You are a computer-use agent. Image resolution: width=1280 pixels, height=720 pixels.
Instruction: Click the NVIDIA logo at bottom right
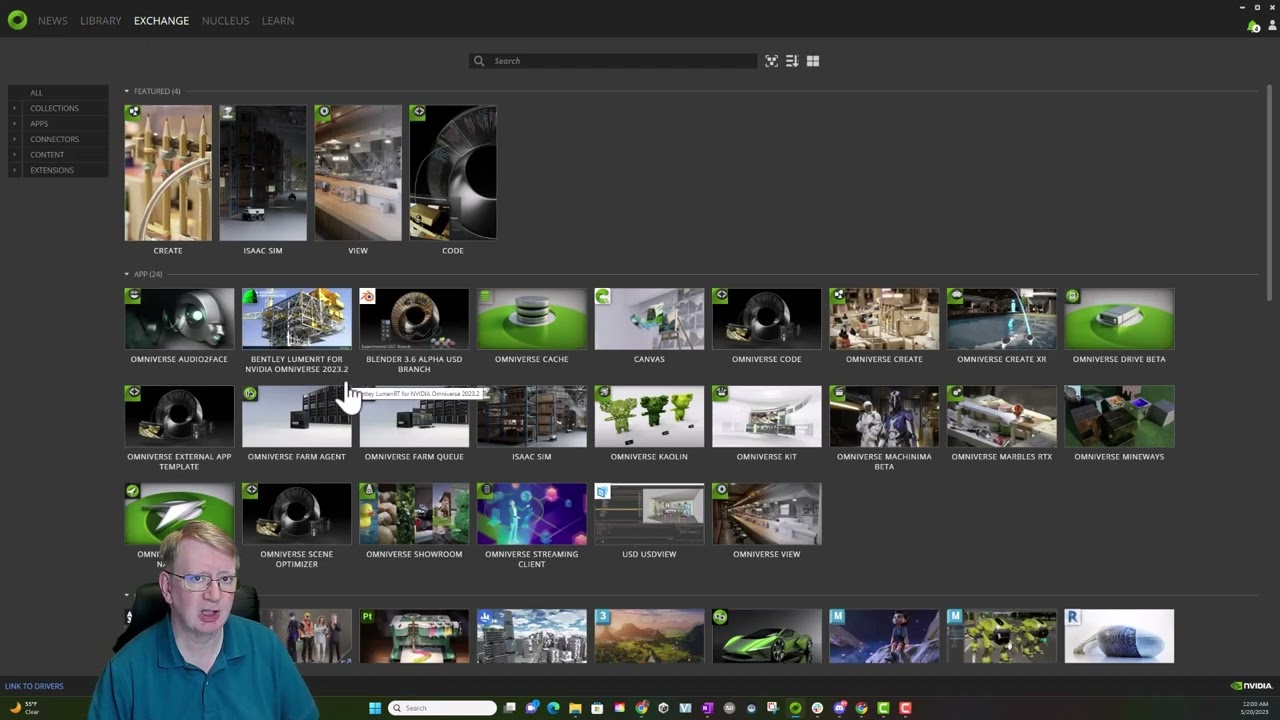[x=1251, y=686]
